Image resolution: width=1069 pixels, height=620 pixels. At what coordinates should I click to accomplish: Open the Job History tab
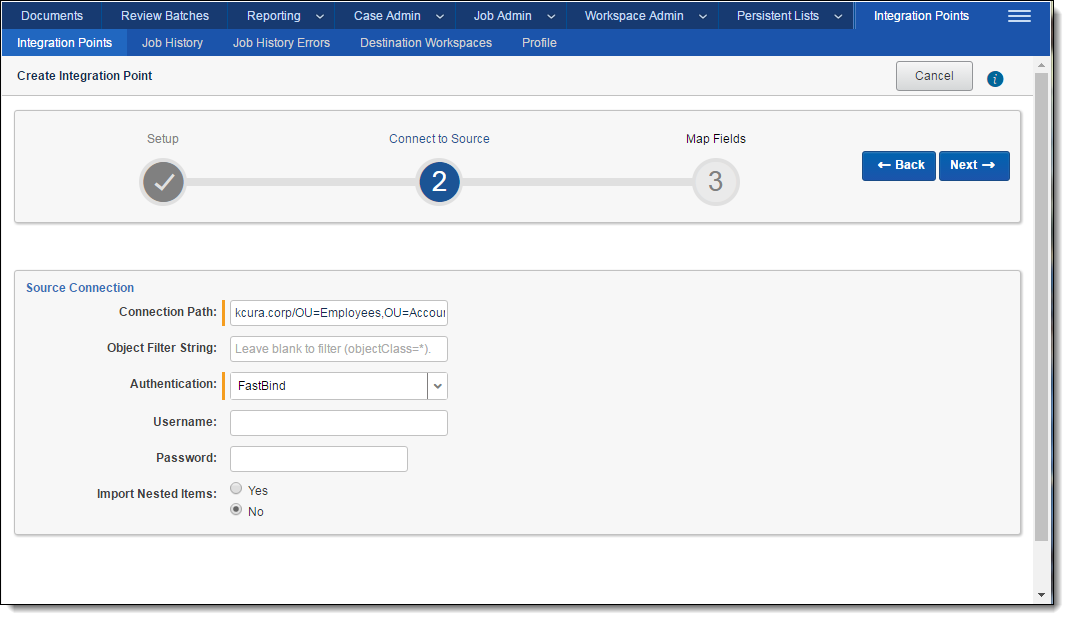tap(172, 43)
